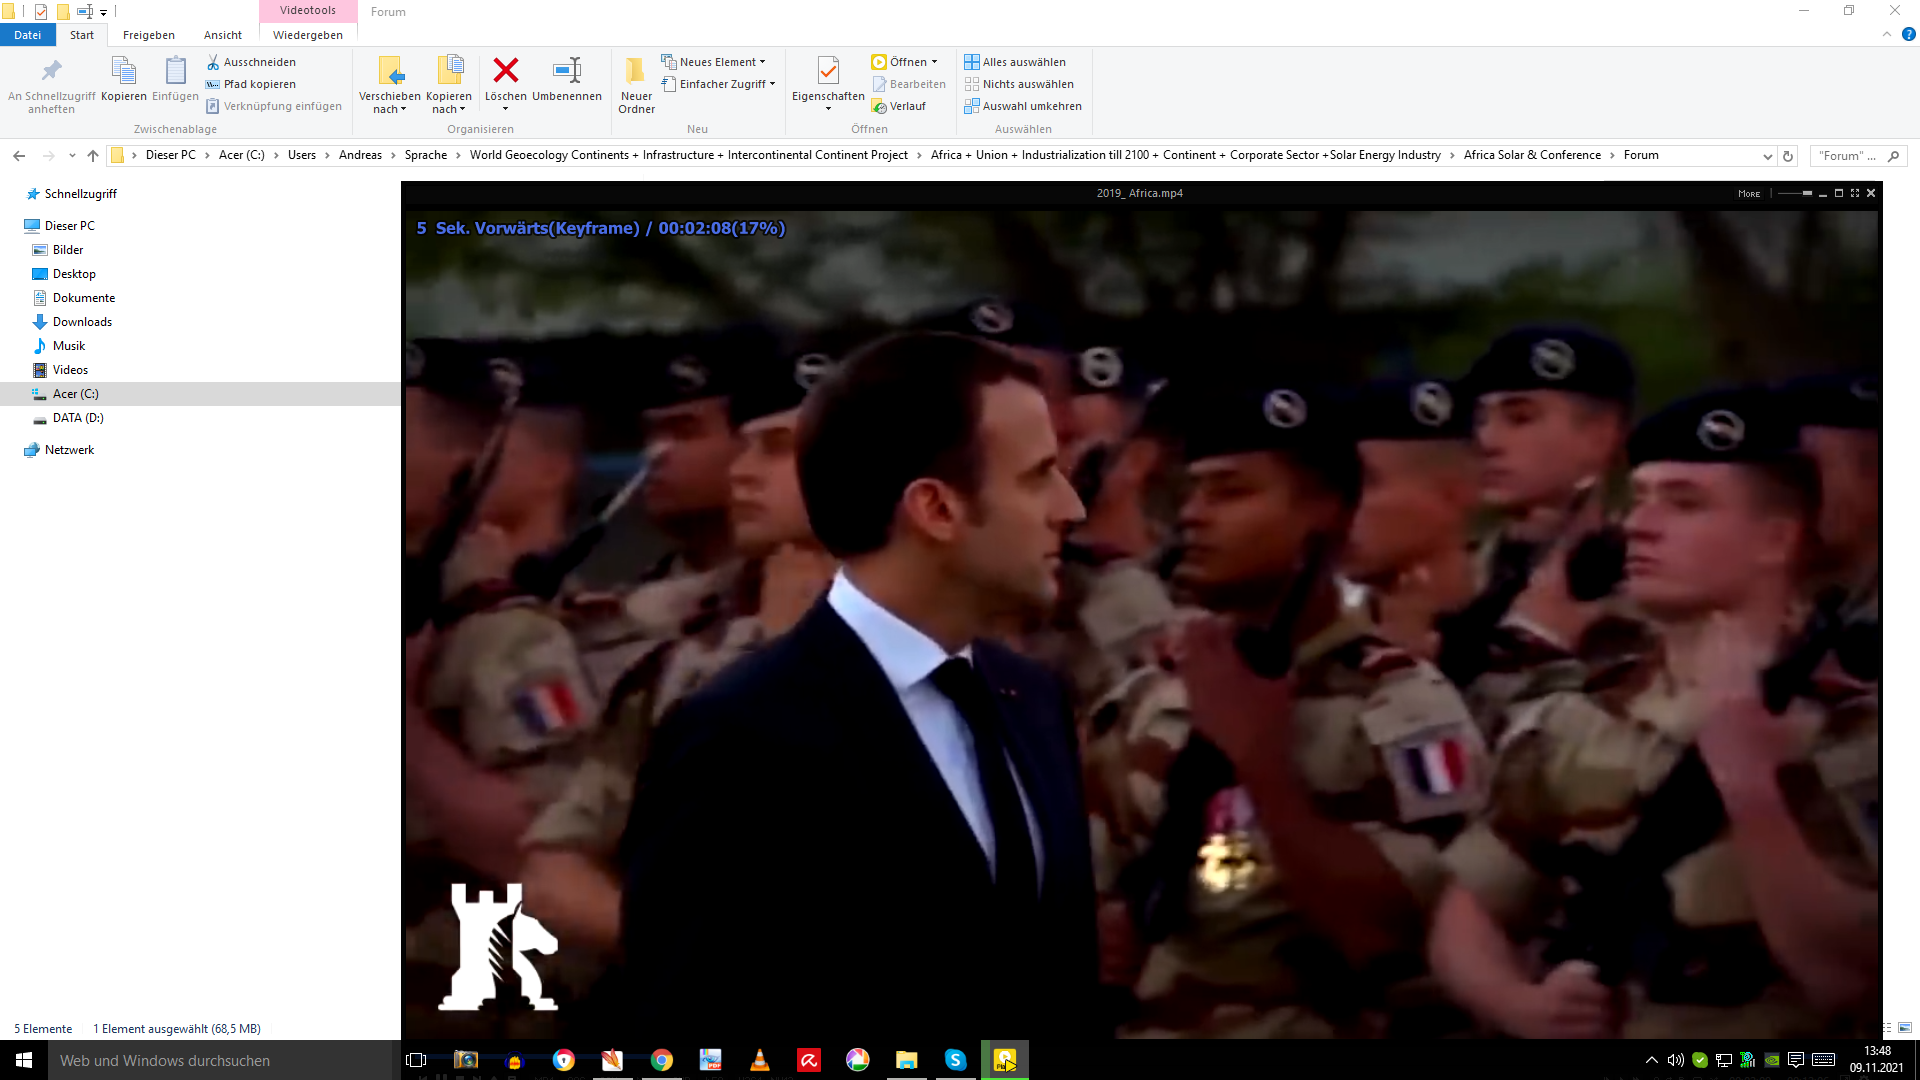Viewport: 1920px width, 1080px height.
Task: Click the Sprache breadcrumb segment
Action: click(x=426, y=155)
